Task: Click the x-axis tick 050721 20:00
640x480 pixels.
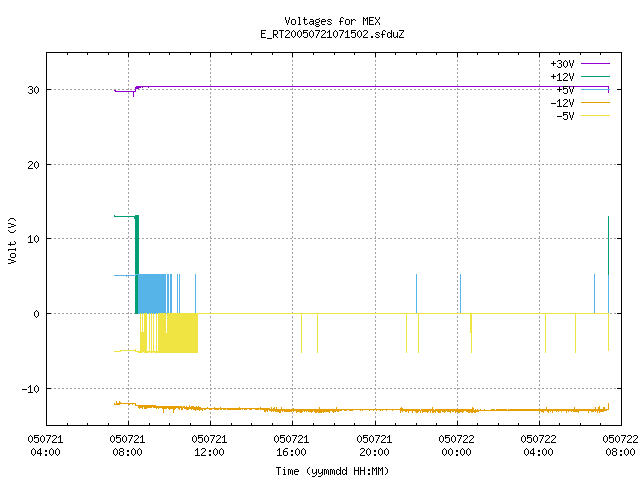Action: coord(374,446)
